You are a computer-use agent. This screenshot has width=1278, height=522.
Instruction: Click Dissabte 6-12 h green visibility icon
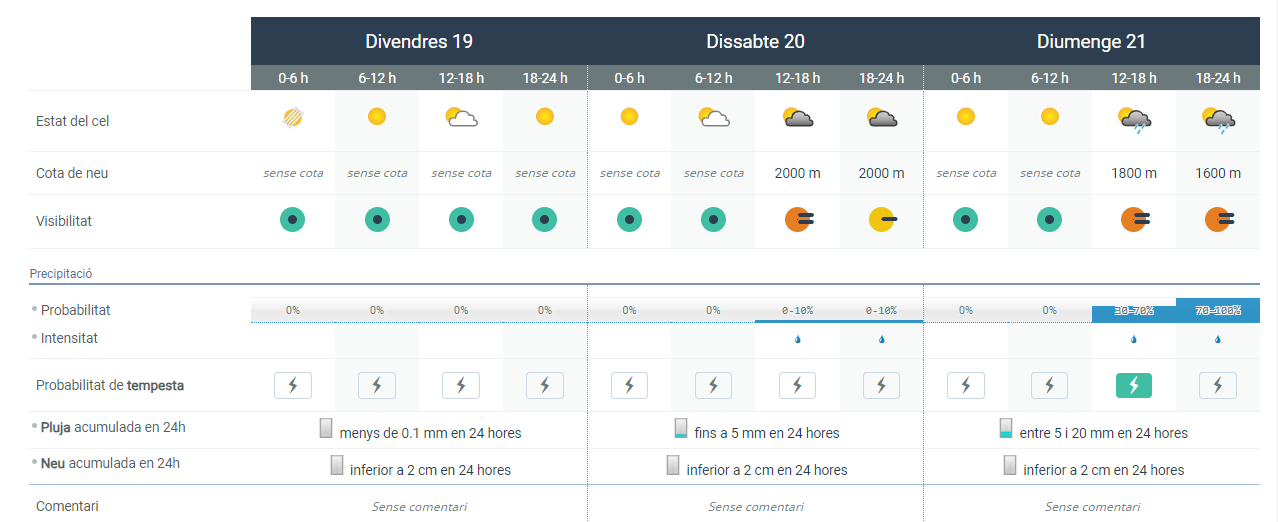712,219
